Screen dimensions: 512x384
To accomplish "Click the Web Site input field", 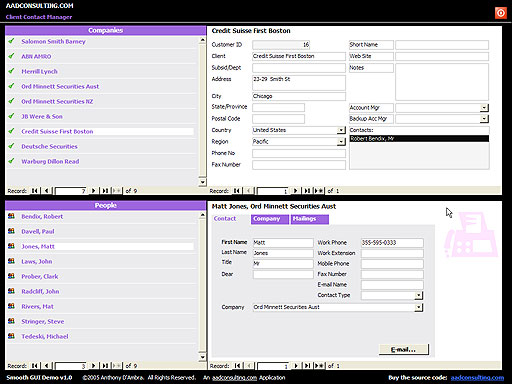I will 442,56.
